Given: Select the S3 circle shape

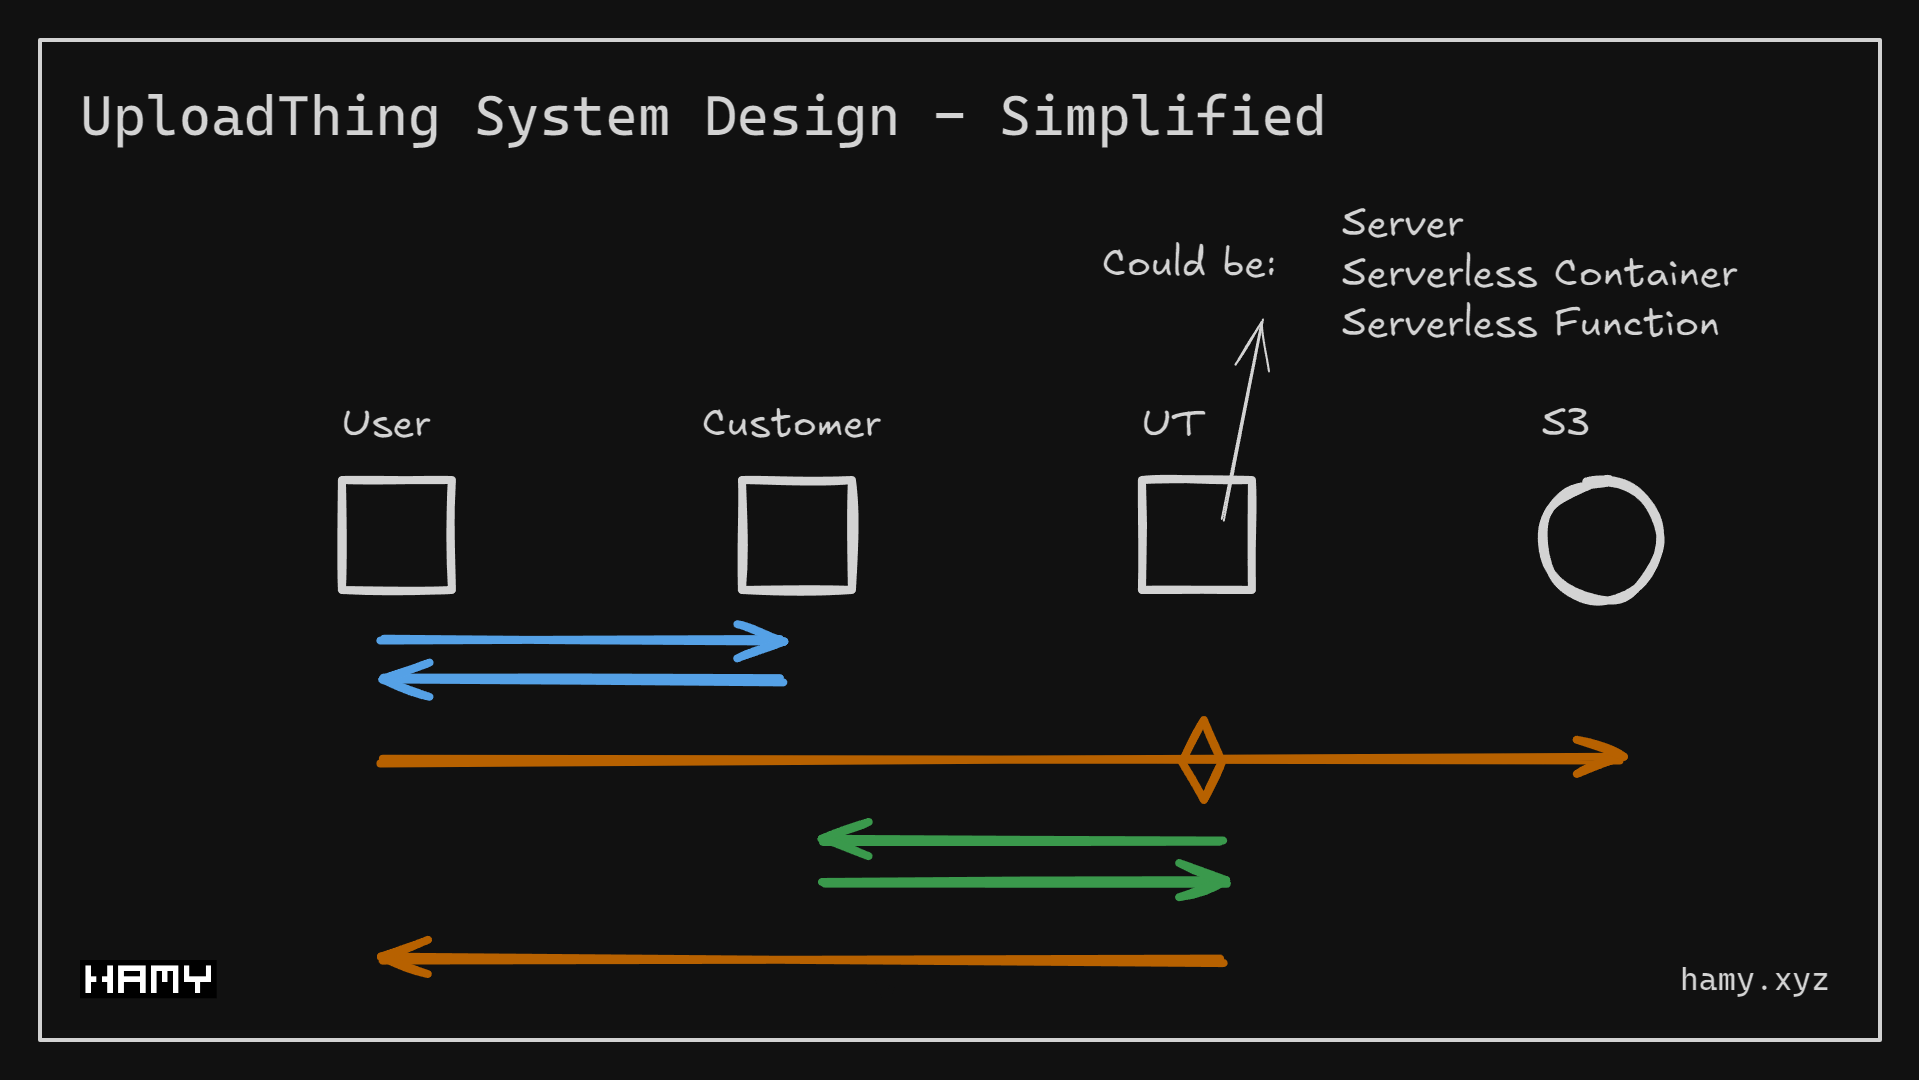Looking at the screenshot, I should pyautogui.click(x=1601, y=537).
